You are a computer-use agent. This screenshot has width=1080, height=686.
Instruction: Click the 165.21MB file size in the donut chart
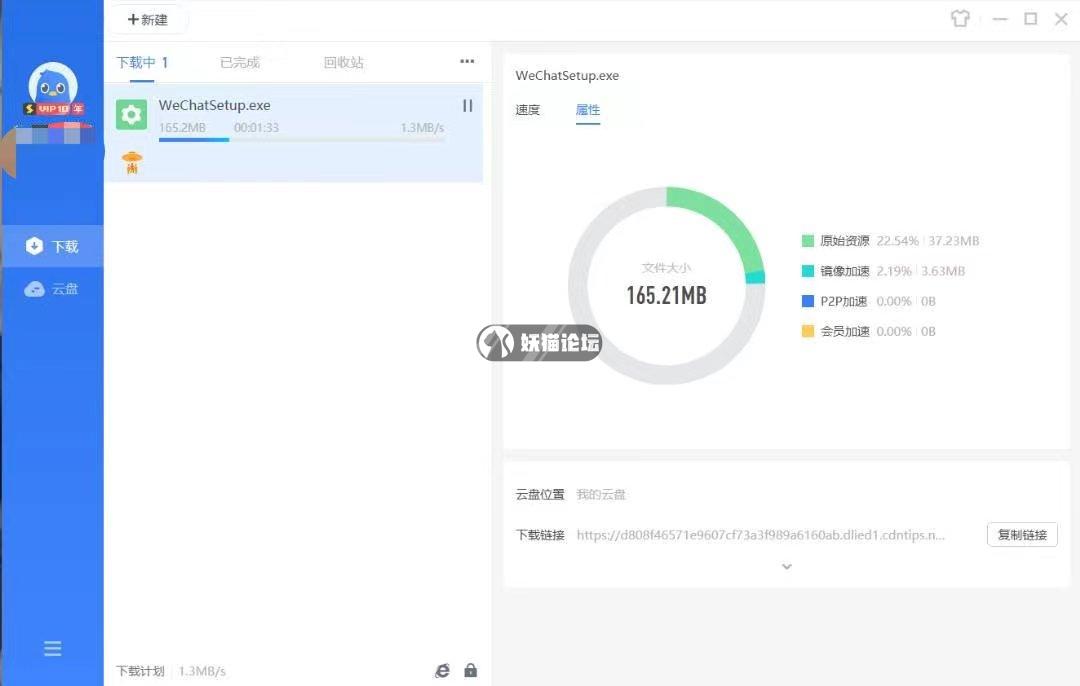click(666, 295)
